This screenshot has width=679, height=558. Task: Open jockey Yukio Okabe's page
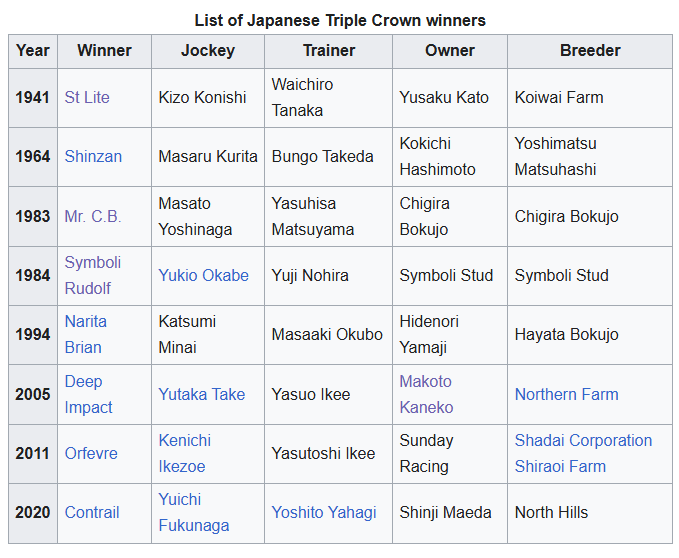click(x=204, y=275)
